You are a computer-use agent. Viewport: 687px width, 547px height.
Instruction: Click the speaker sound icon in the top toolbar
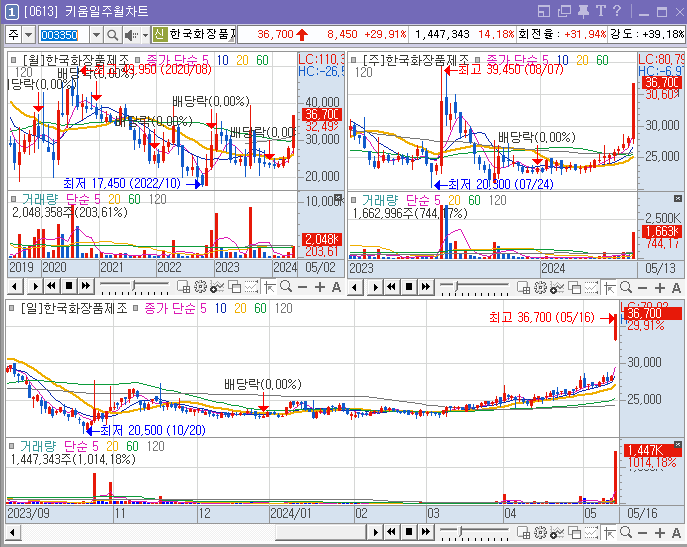(130, 35)
